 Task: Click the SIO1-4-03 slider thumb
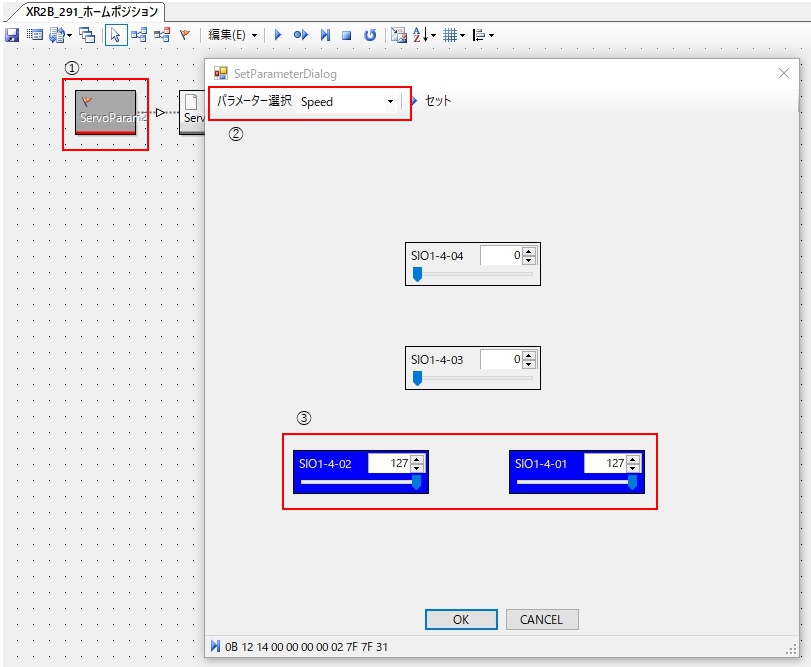coord(417,378)
